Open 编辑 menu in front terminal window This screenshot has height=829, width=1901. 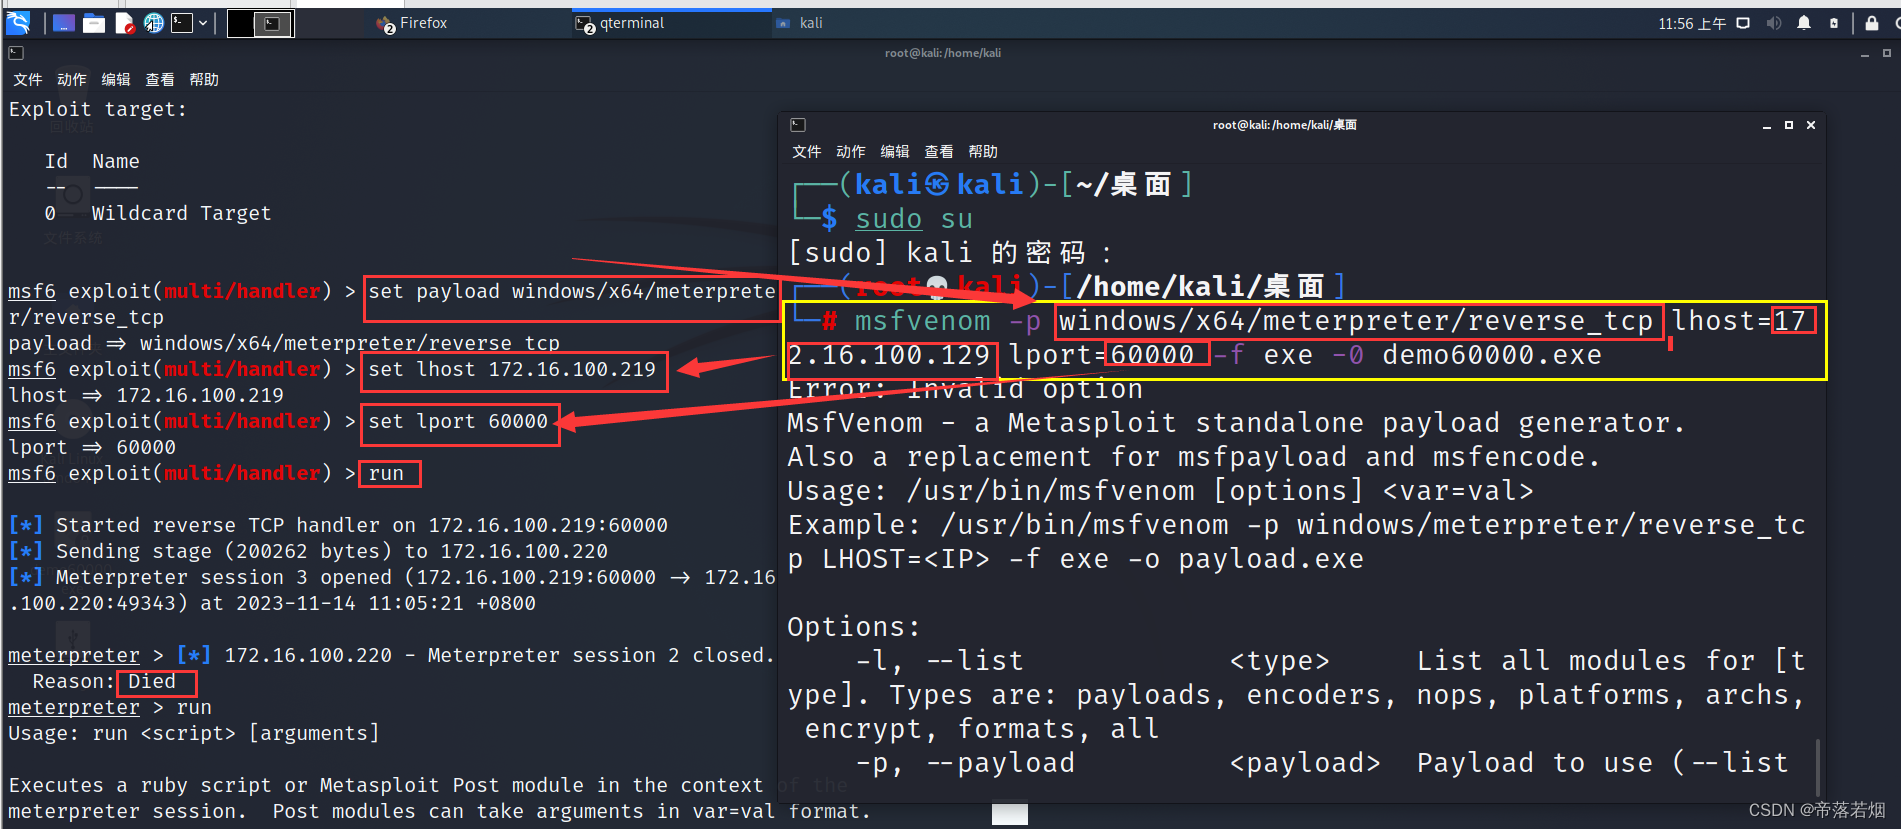[895, 152]
